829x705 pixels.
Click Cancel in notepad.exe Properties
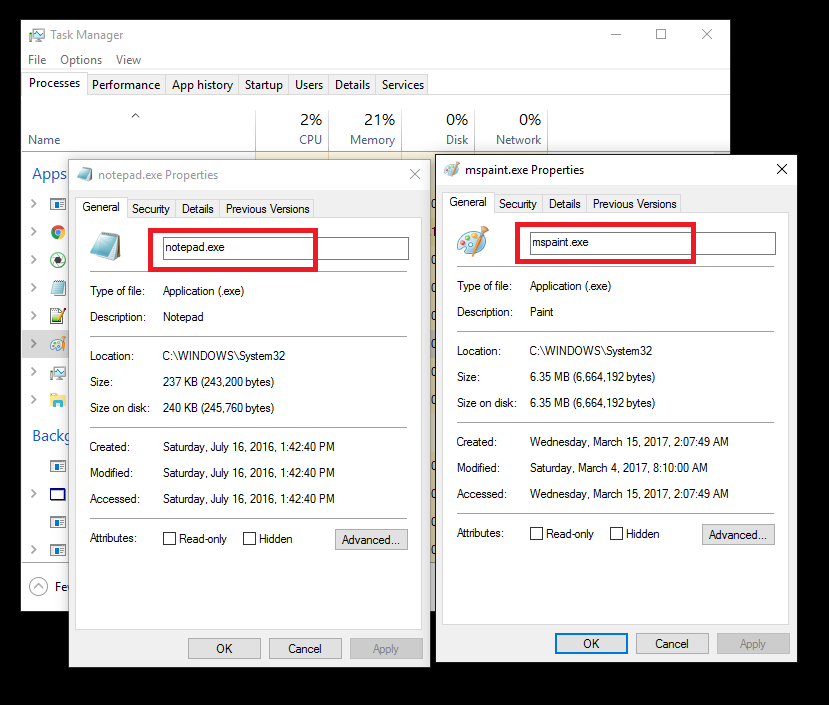[x=305, y=648]
